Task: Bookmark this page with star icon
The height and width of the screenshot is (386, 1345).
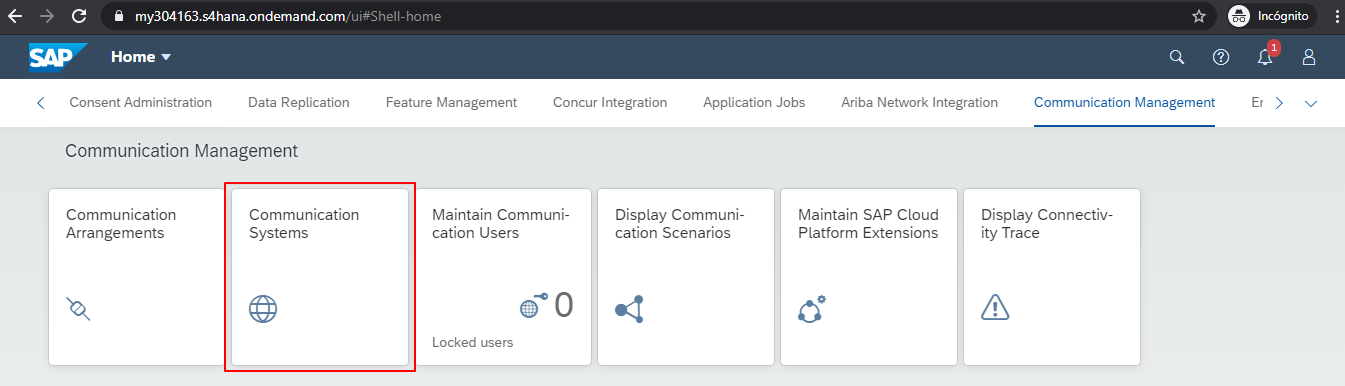Action: click(x=1198, y=16)
